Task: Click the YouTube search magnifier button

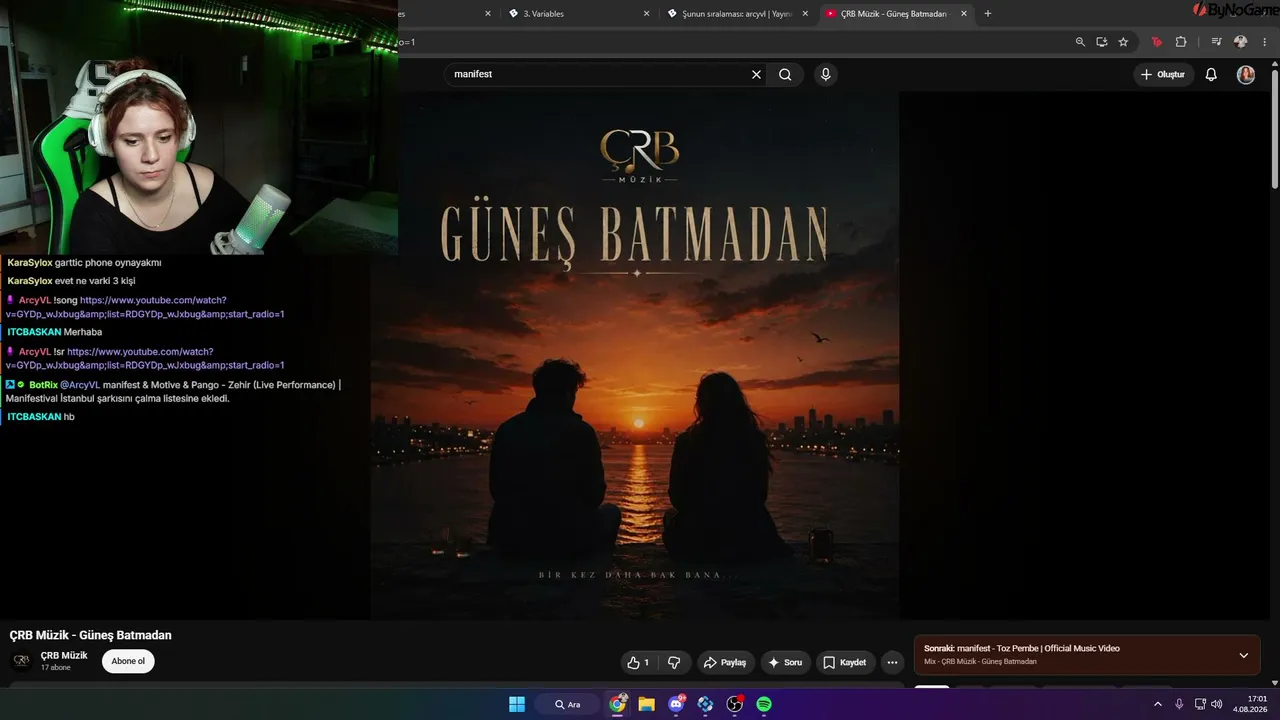Action: [785, 74]
